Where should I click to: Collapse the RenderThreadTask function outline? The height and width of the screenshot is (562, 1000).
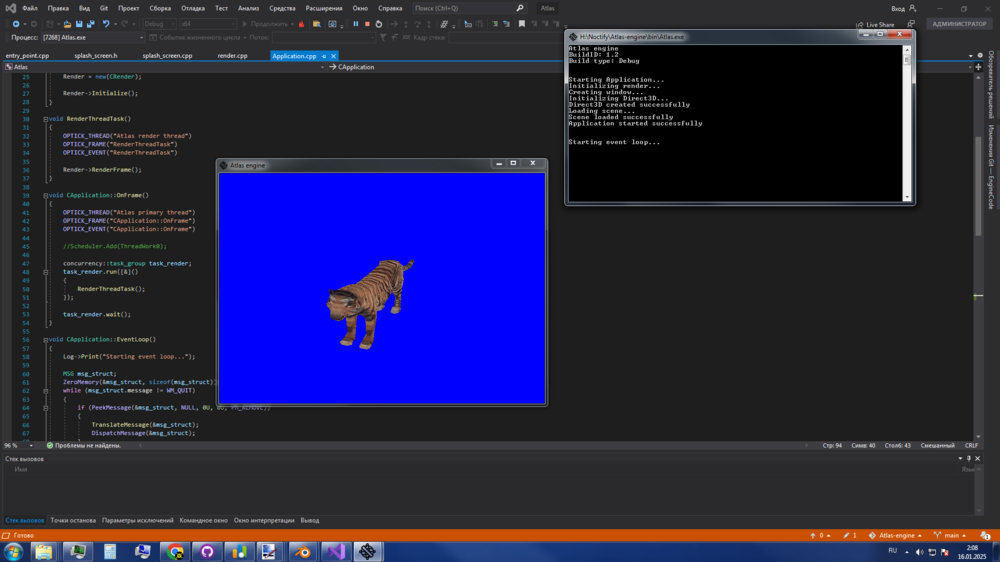click(46, 119)
